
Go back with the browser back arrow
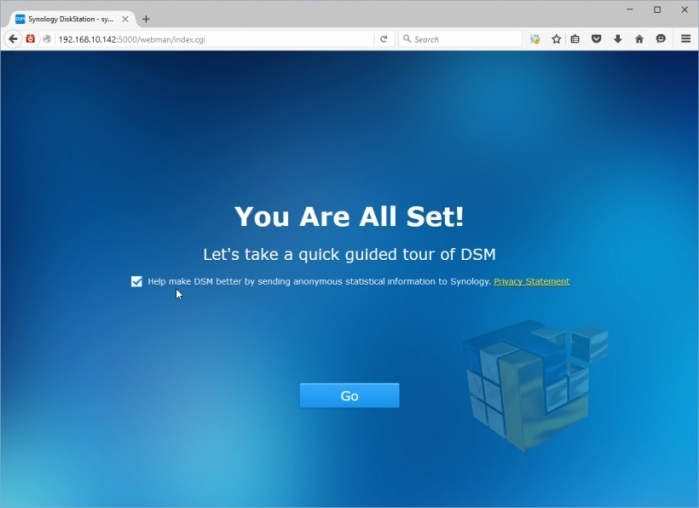pyautogui.click(x=13, y=39)
